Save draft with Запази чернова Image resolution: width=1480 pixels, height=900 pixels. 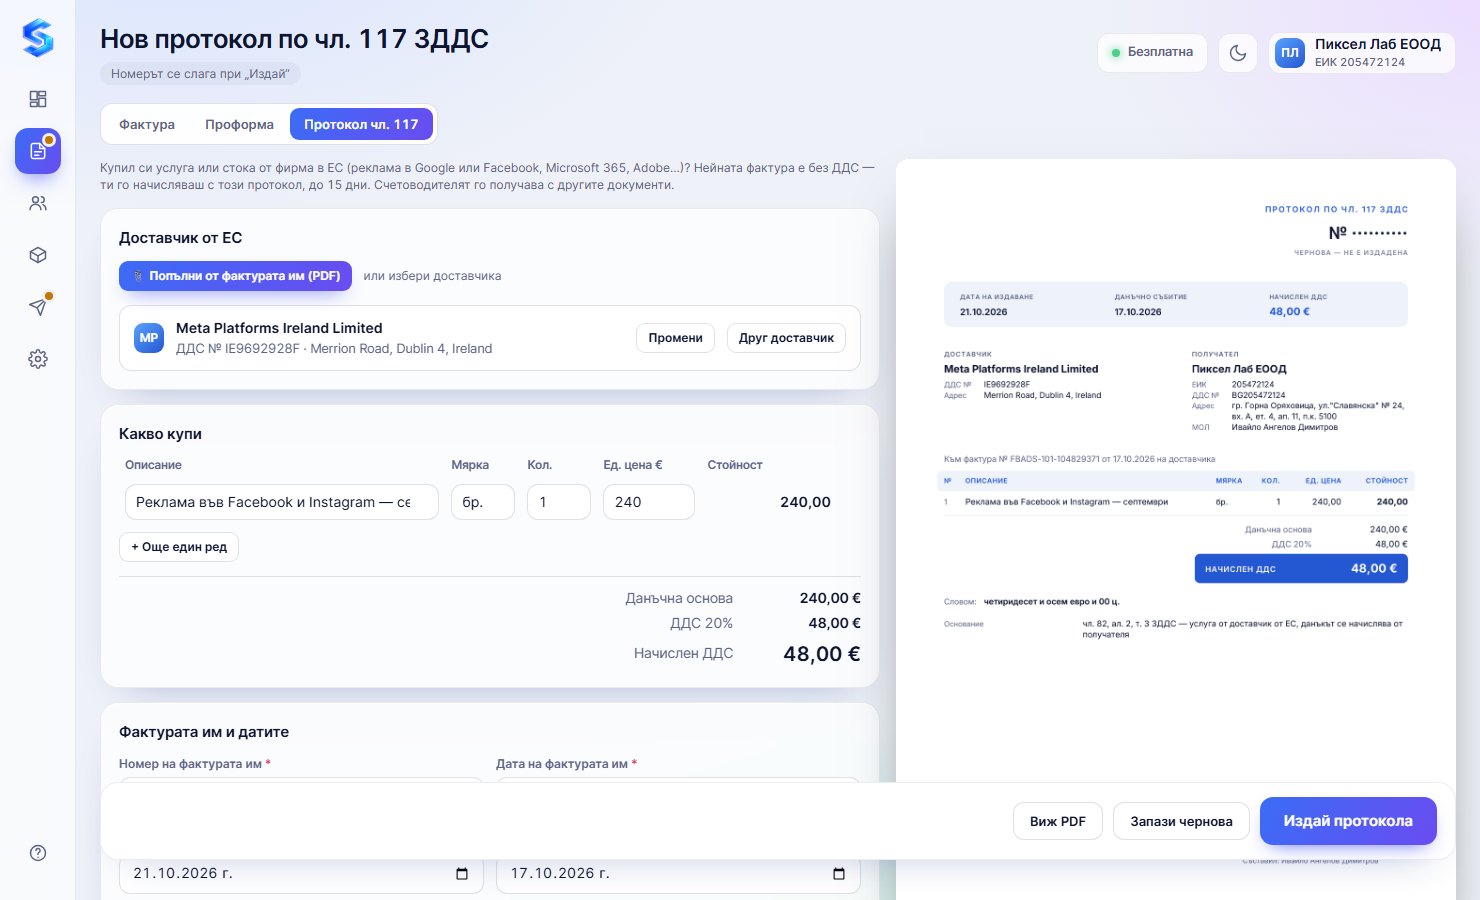[1181, 821]
